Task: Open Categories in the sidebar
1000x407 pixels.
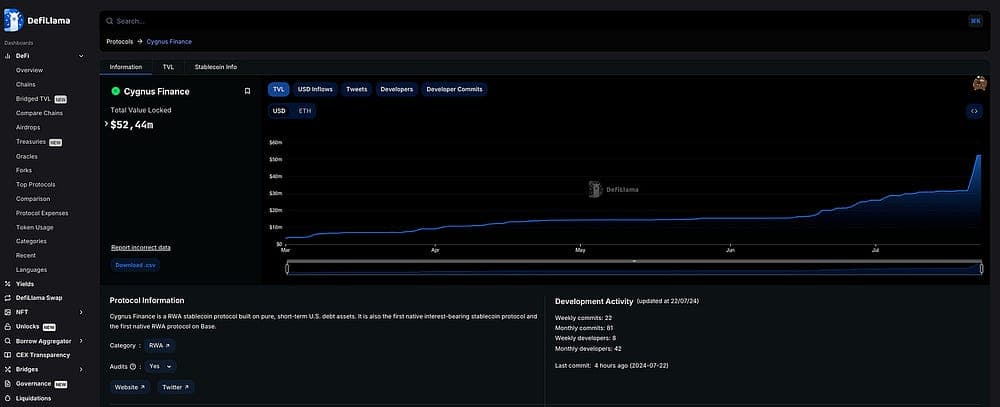Action: pos(31,241)
